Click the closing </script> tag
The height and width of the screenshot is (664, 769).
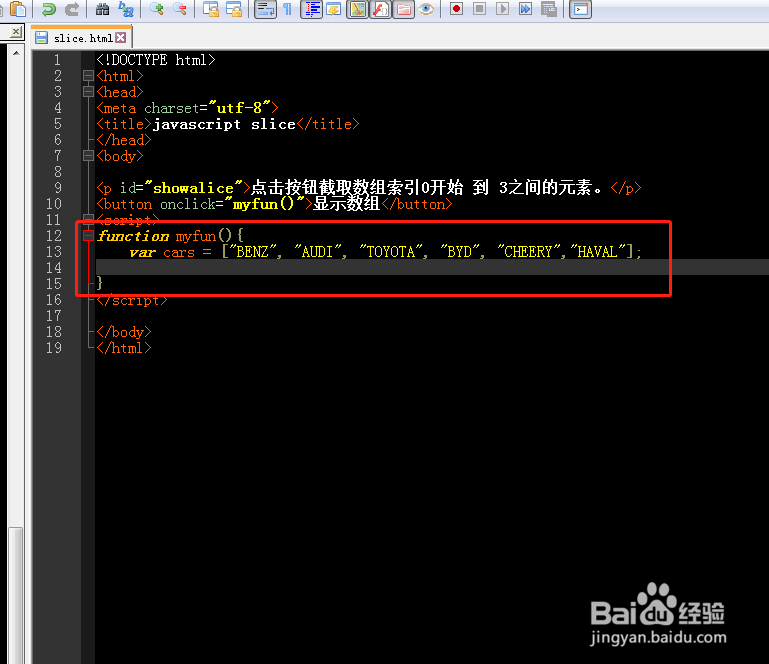(x=132, y=300)
